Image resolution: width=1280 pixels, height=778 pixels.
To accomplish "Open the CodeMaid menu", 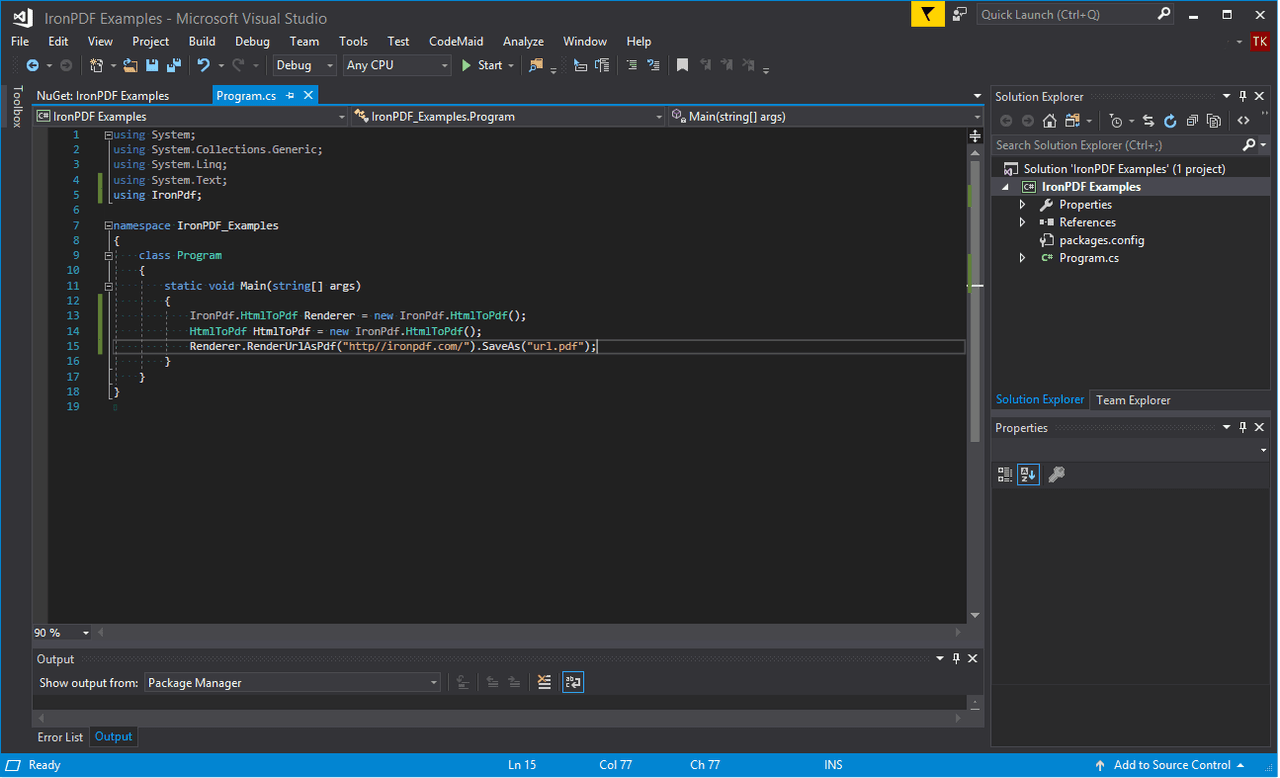I will pyautogui.click(x=456, y=41).
